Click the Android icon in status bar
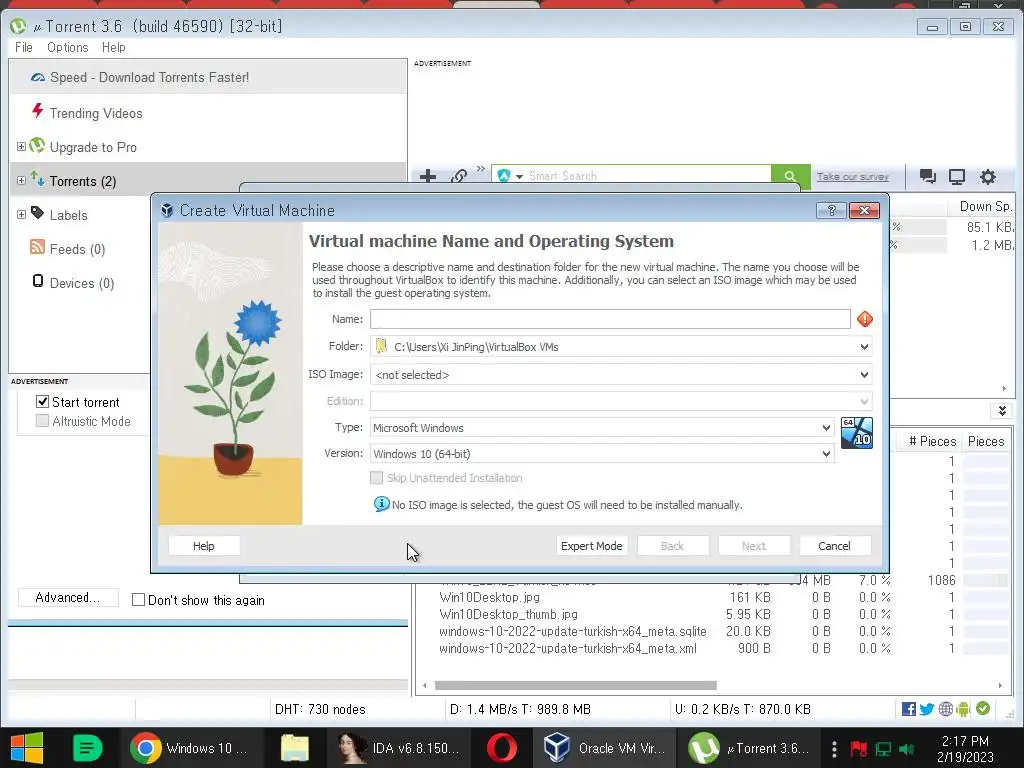The image size is (1024, 768). [x=963, y=709]
